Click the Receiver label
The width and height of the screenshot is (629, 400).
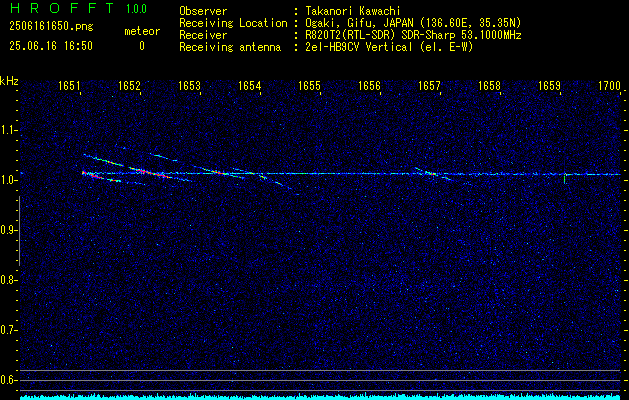coord(203,35)
